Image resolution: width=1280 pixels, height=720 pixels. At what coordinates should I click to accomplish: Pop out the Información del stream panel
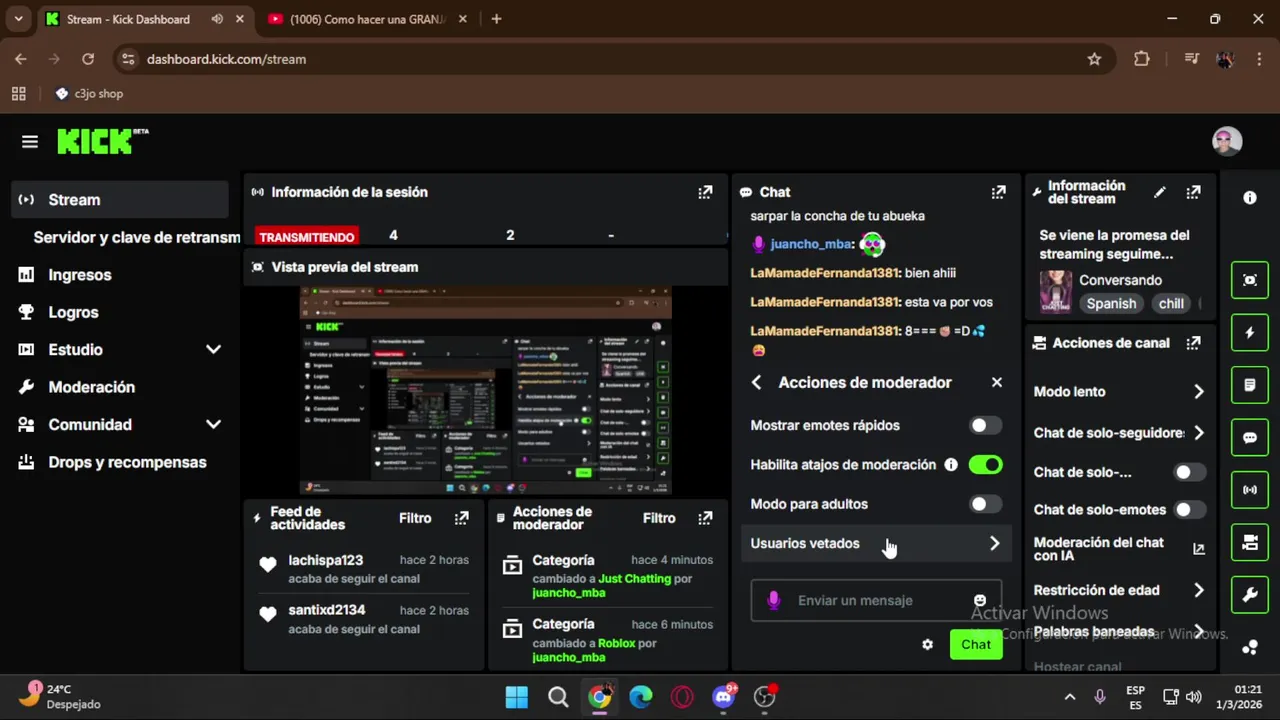pyautogui.click(x=1193, y=192)
